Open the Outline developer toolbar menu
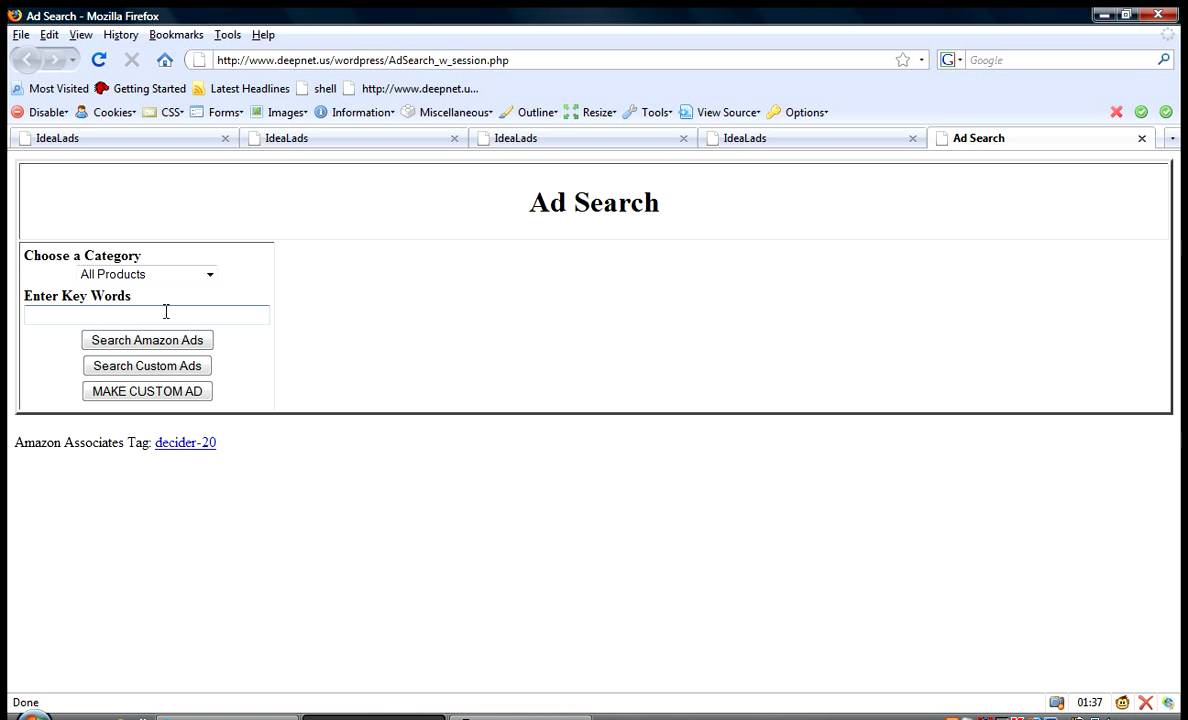Image resolution: width=1188 pixels, height=720 pixels. coord(528,112)
